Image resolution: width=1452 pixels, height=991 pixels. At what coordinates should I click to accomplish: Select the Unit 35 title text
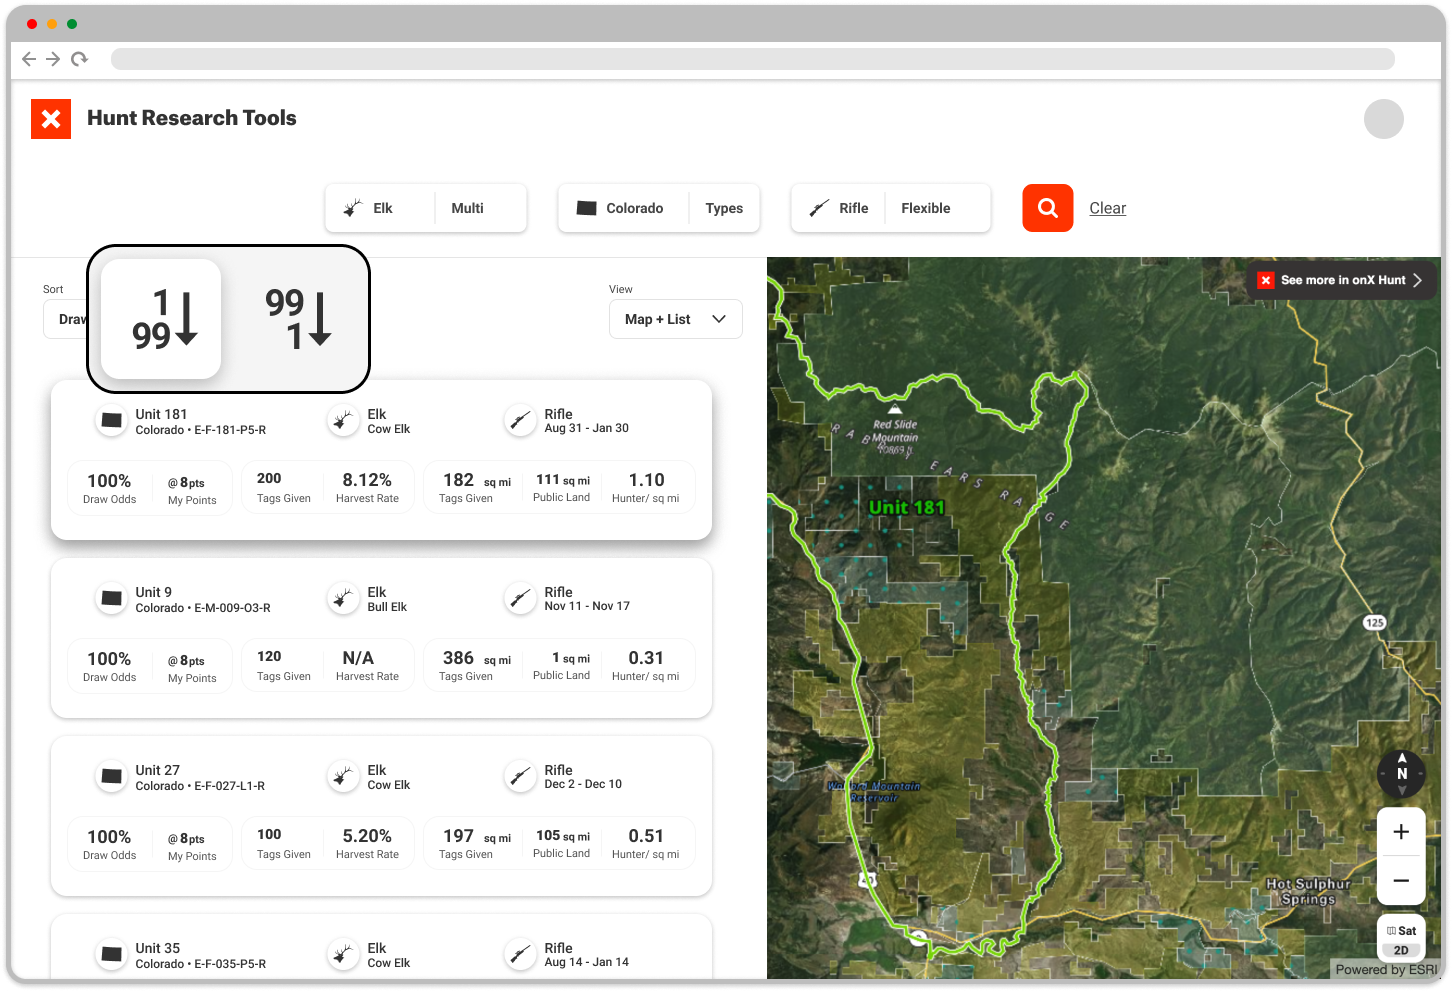click(158, 948)
